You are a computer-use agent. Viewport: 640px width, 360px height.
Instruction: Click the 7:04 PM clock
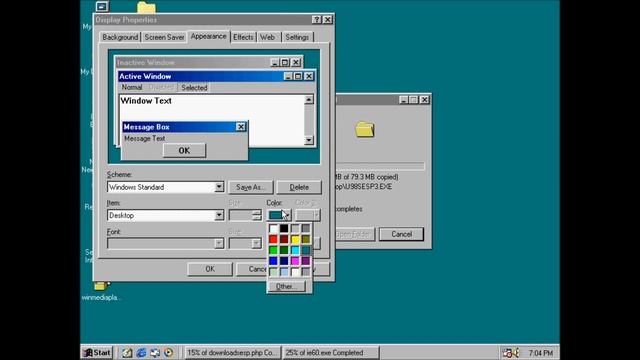click(x=540, y=353)
